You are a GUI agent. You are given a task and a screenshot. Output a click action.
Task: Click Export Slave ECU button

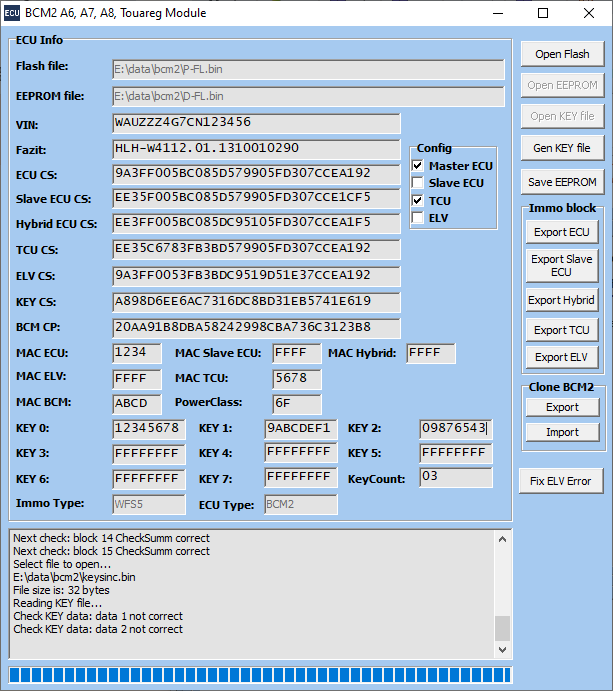562,266
